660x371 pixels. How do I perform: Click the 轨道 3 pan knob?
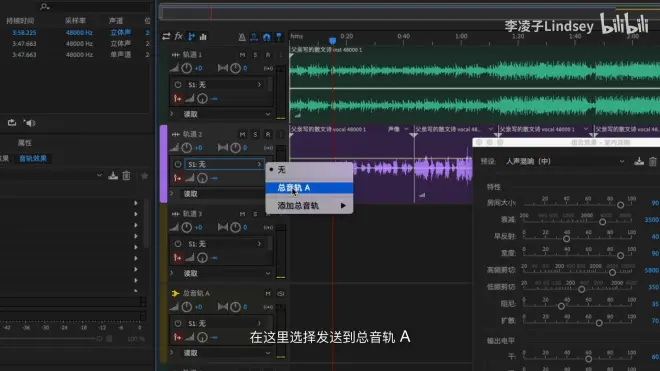pos(235,227)
